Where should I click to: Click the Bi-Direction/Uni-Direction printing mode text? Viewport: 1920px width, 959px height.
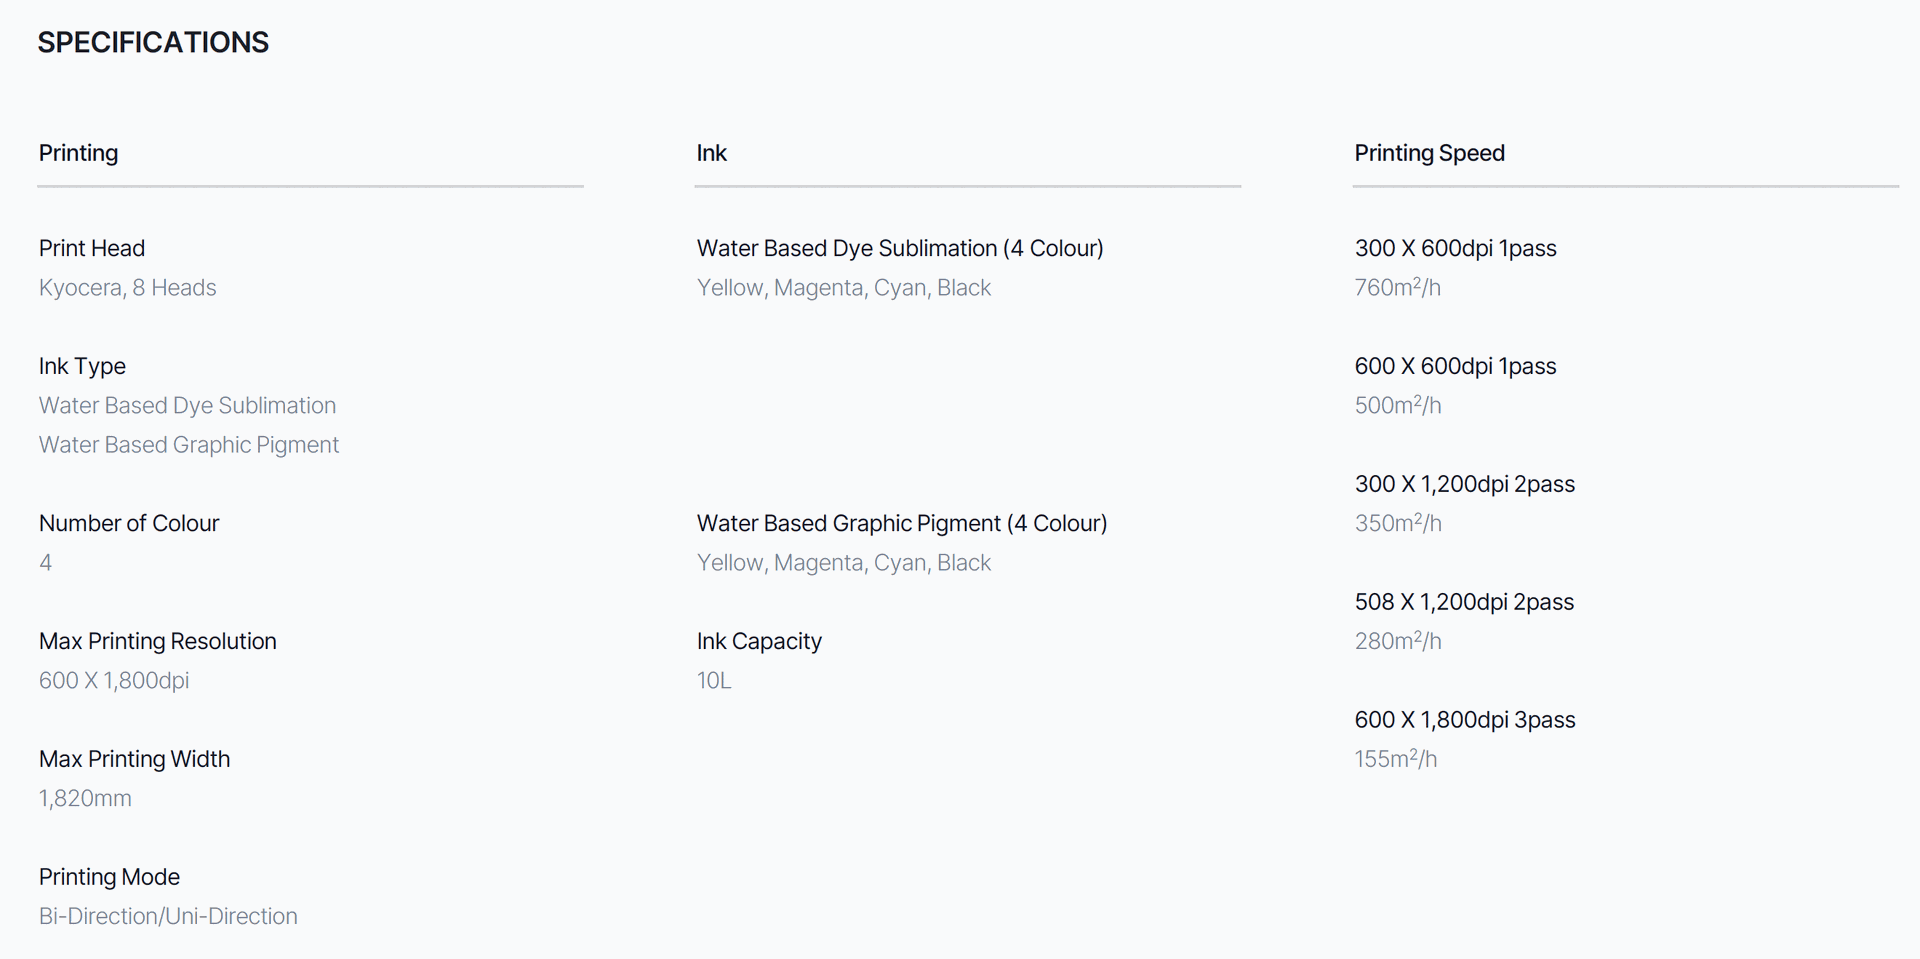168,917
